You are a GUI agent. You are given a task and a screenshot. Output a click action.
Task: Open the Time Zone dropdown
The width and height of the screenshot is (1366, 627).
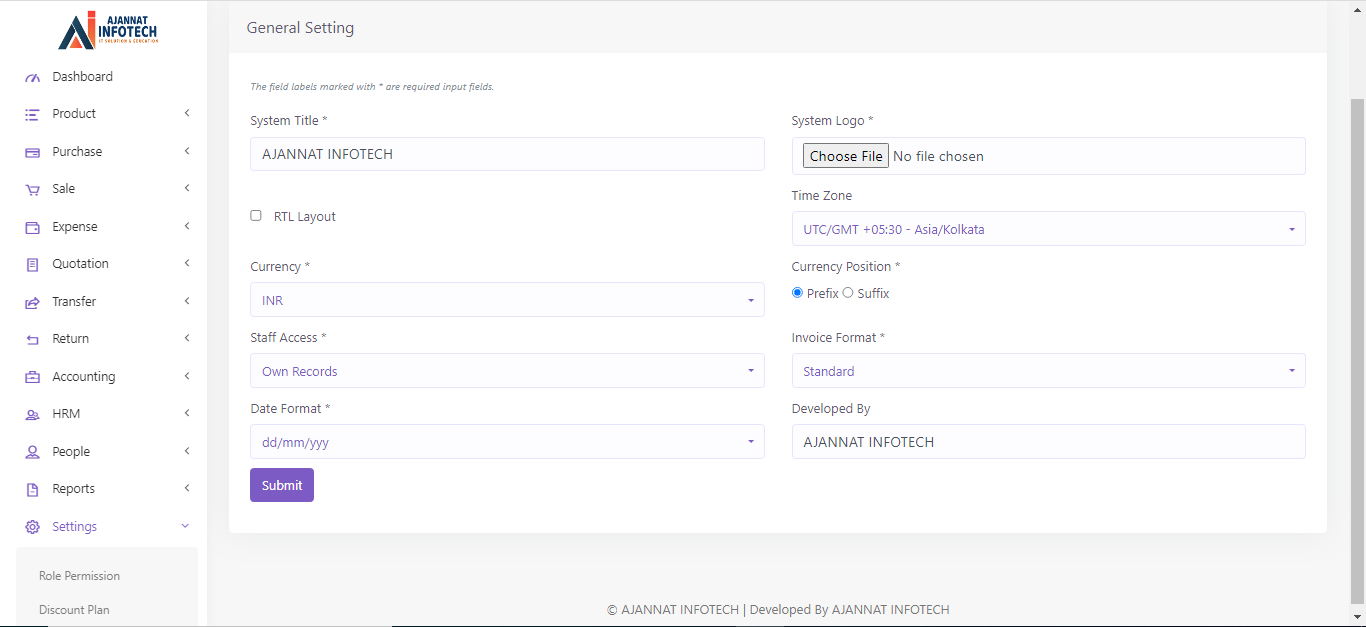pyautogui.click(x=1047, y=229)
